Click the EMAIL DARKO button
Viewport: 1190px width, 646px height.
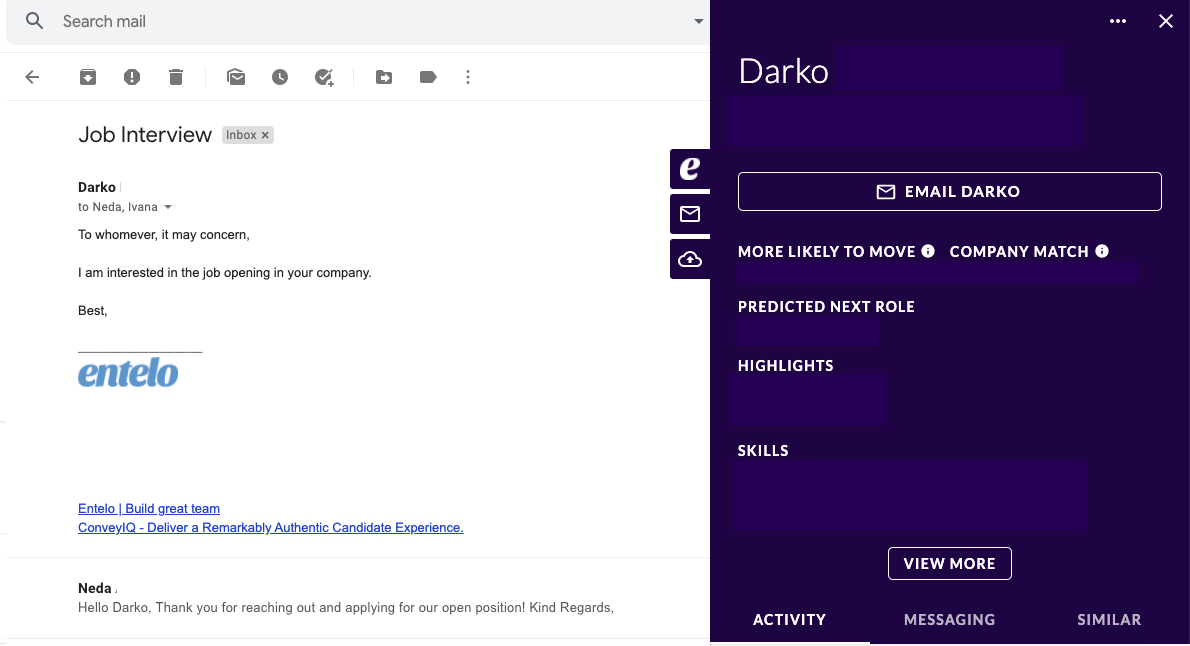pos(949,191)
